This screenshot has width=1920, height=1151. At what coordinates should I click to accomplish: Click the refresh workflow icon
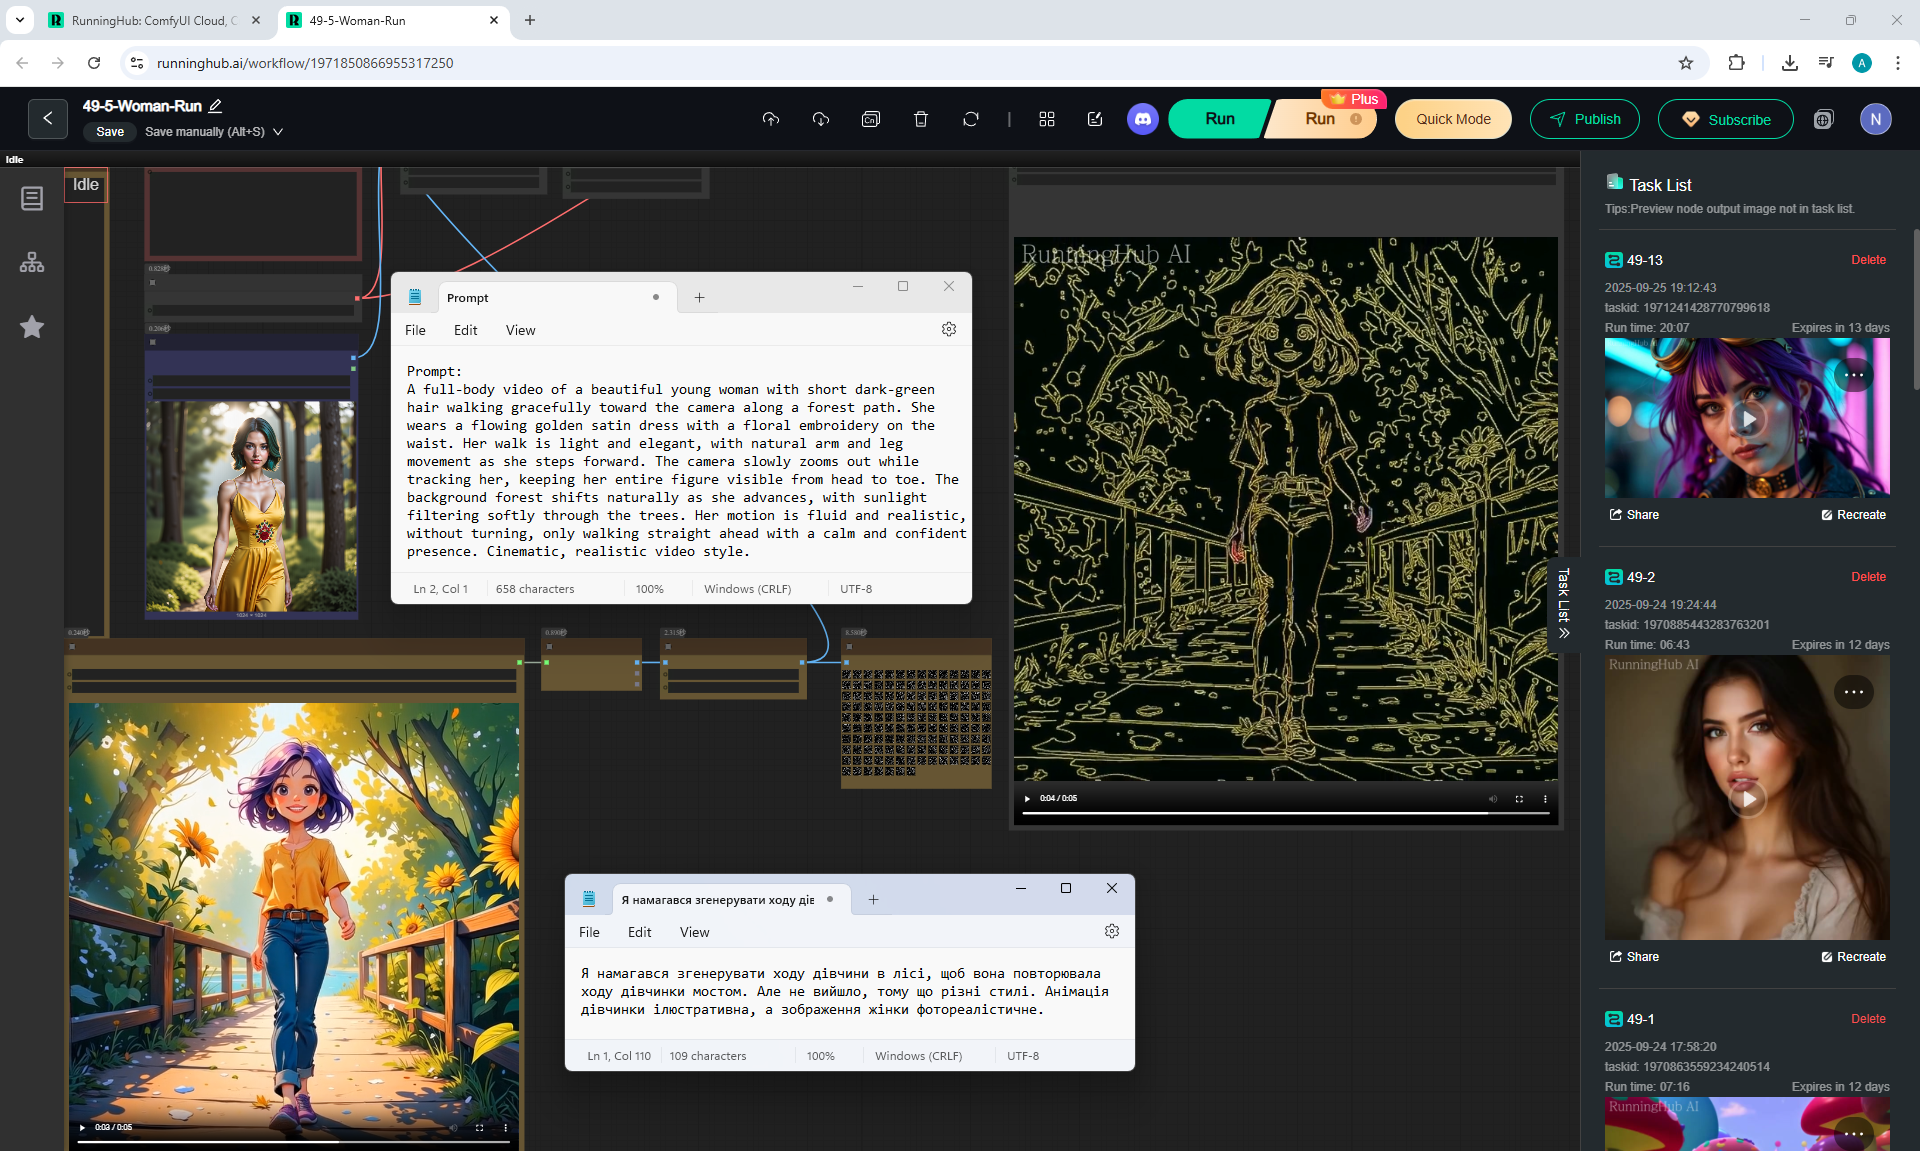(971, 119)
